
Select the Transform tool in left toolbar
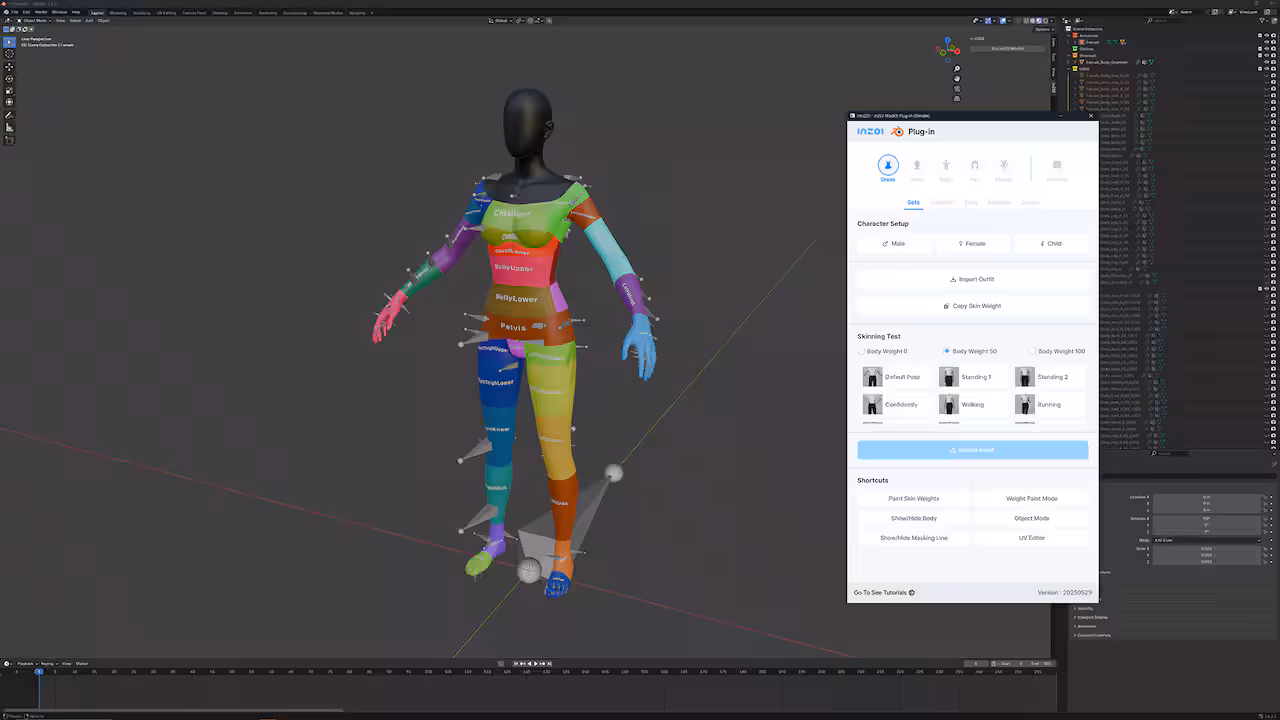point(10,102)
